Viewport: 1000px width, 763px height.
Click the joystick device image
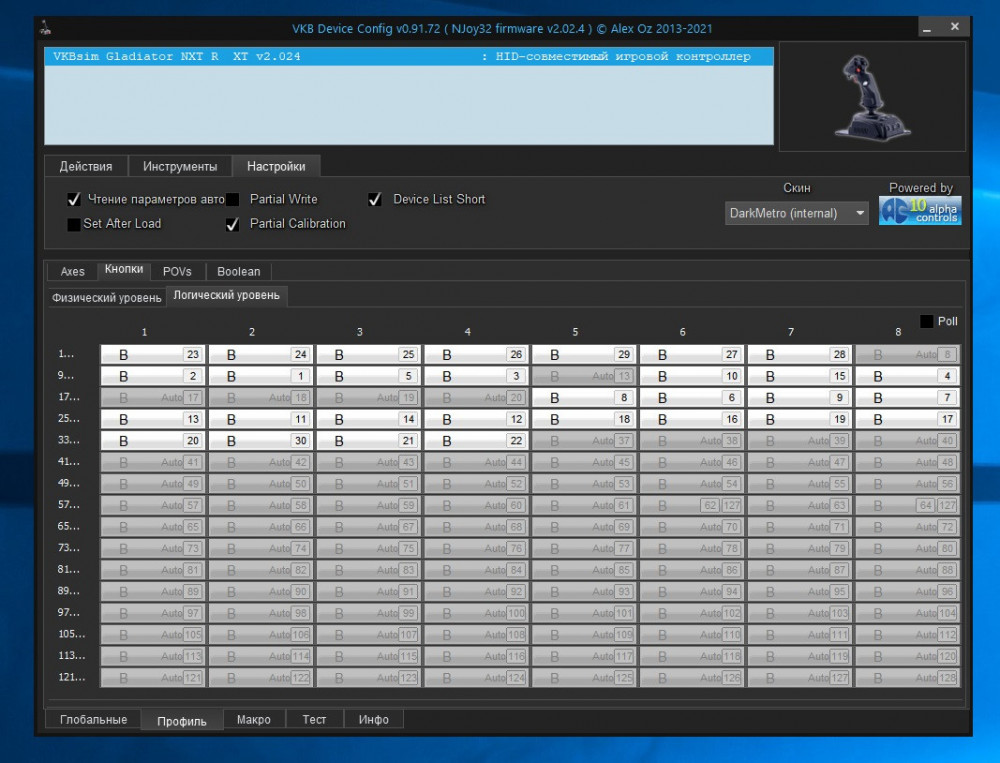coord(872,97)
